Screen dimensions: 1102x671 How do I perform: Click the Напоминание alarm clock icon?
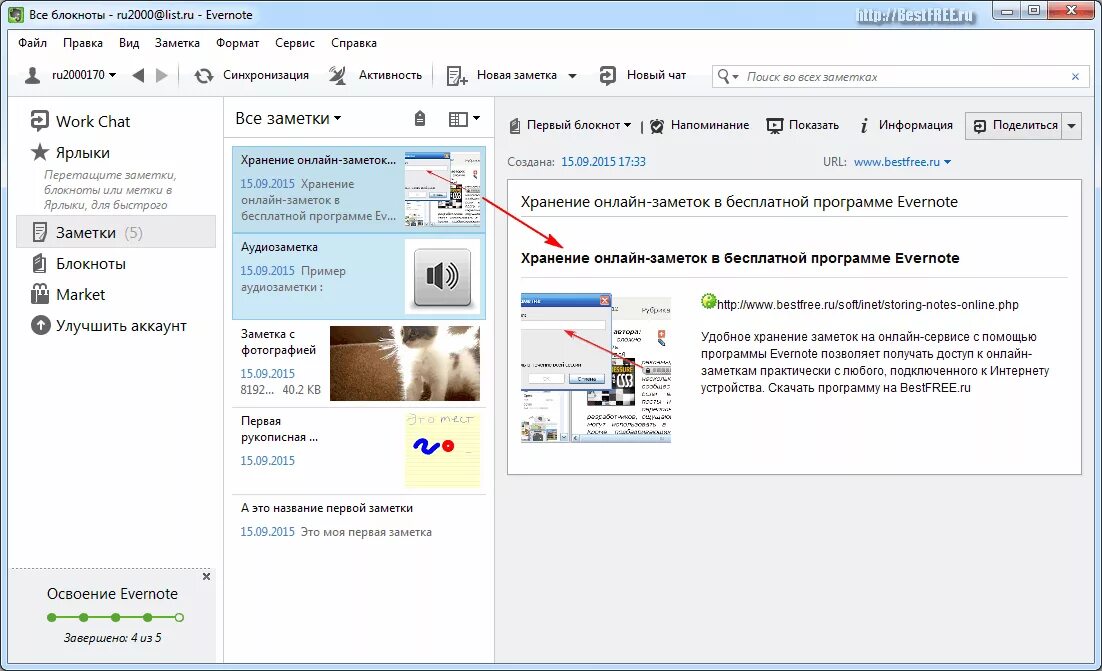coord(657,126)
